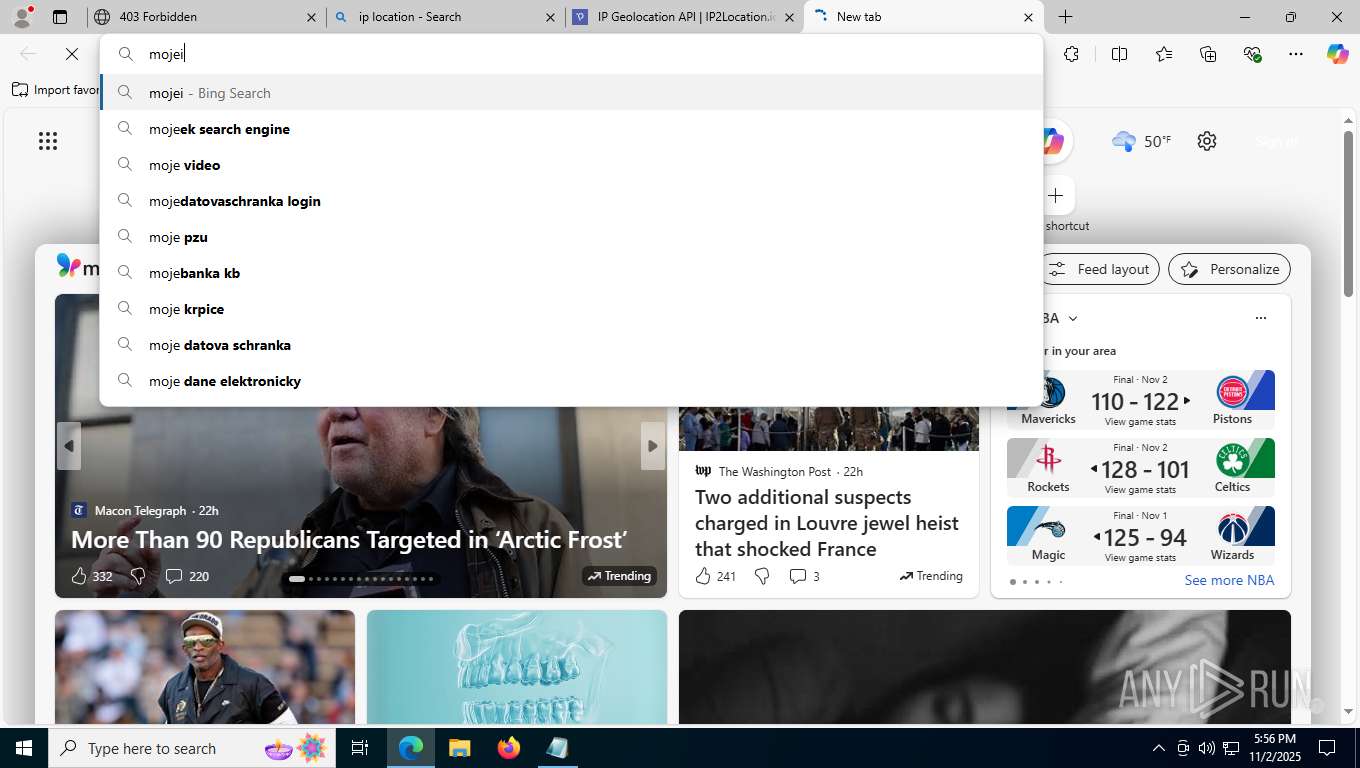The image size is (1360, 768).
Task: Open the profile avatar icon
Action: click(x=21, y=17)
